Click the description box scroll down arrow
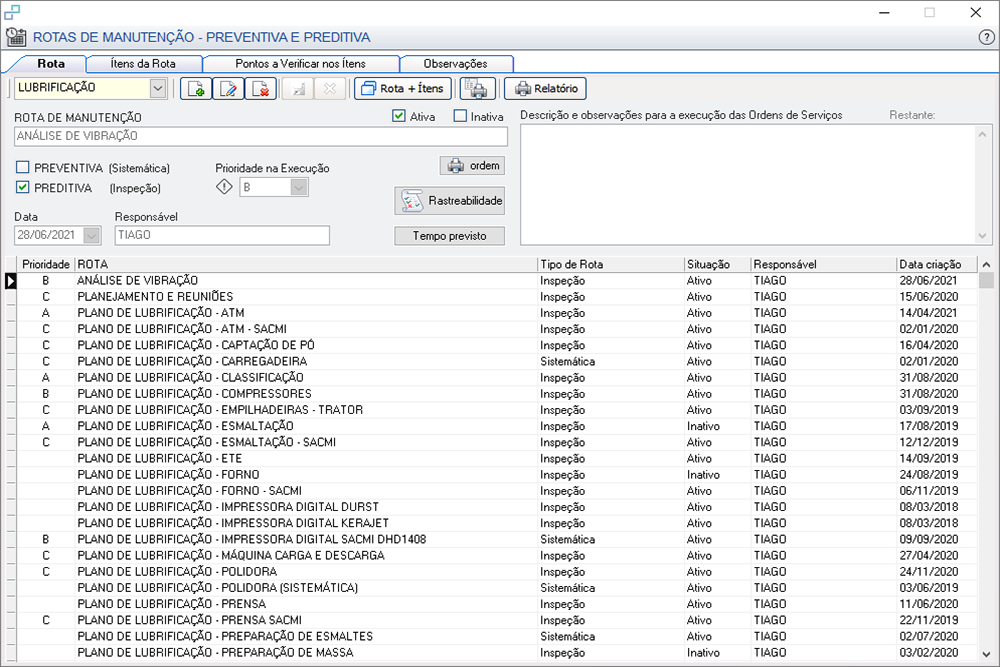This screenshot has height=667, width=1000. 982,236
